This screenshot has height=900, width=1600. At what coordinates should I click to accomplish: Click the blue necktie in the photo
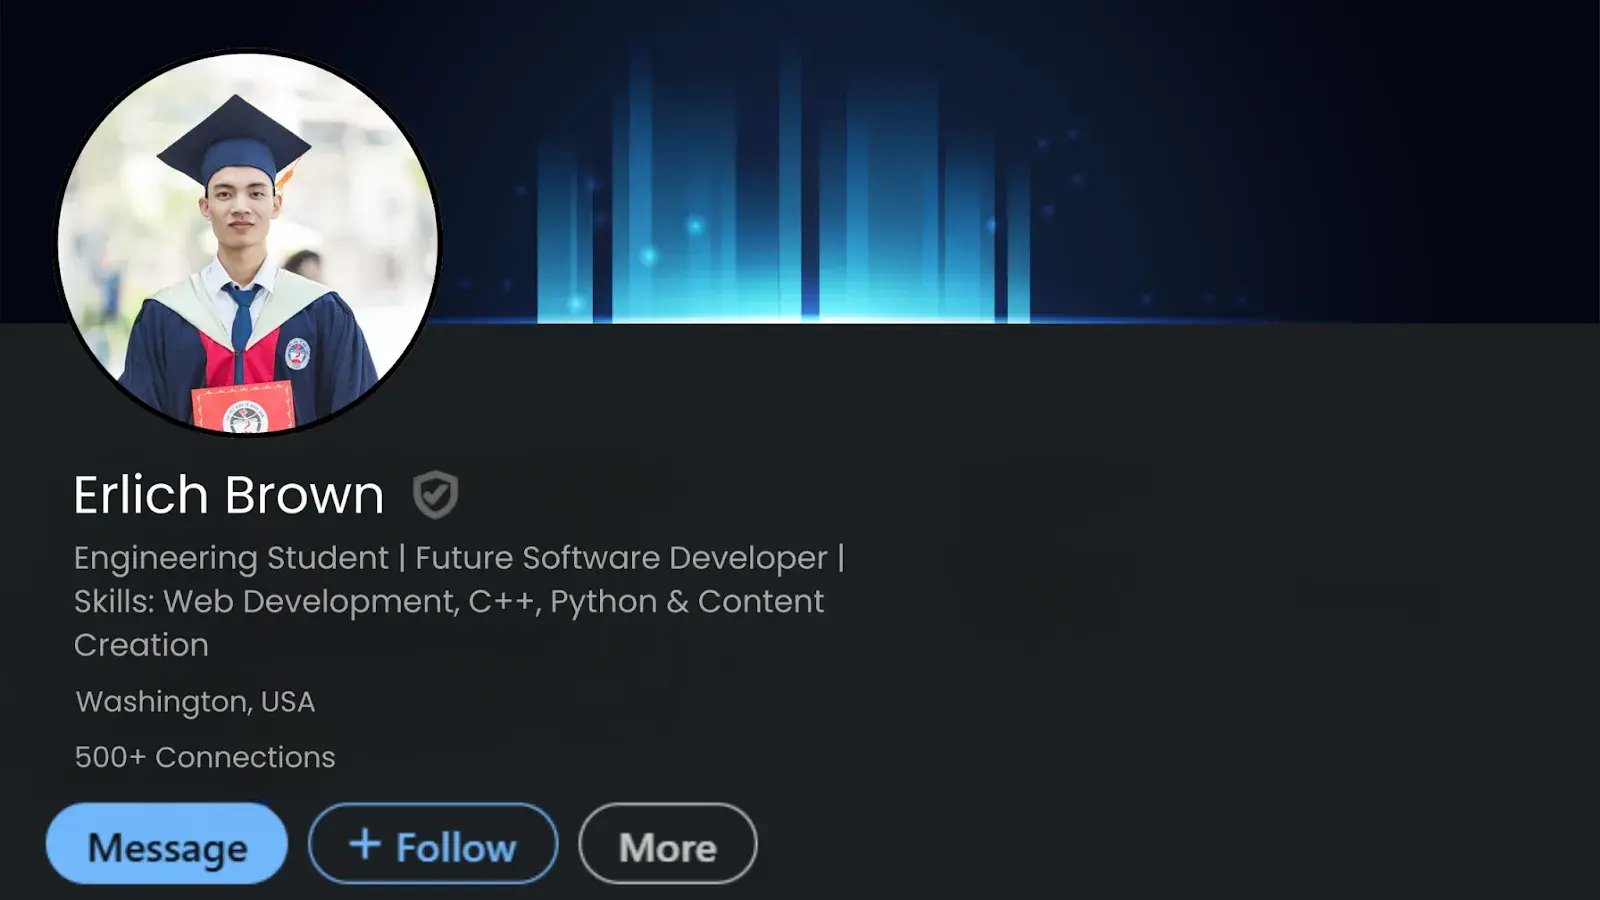tap(241, 318)
